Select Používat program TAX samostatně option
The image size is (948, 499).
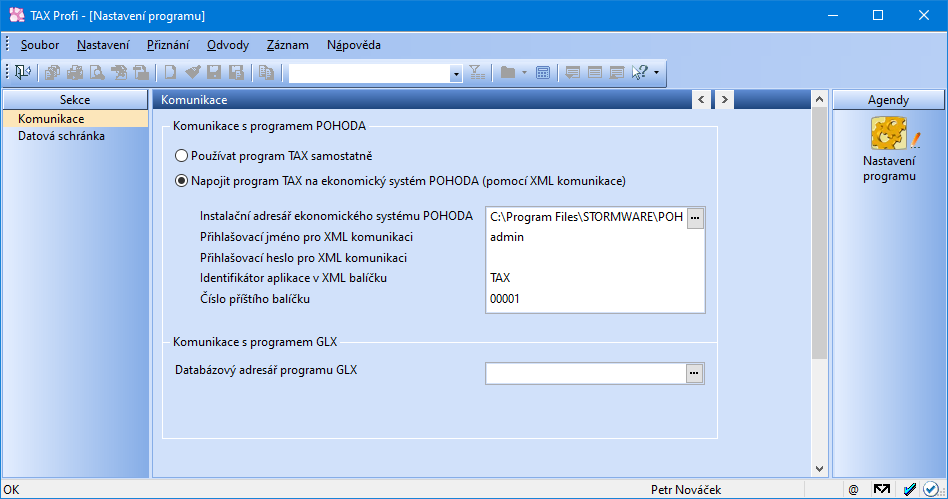click(181, 156)
